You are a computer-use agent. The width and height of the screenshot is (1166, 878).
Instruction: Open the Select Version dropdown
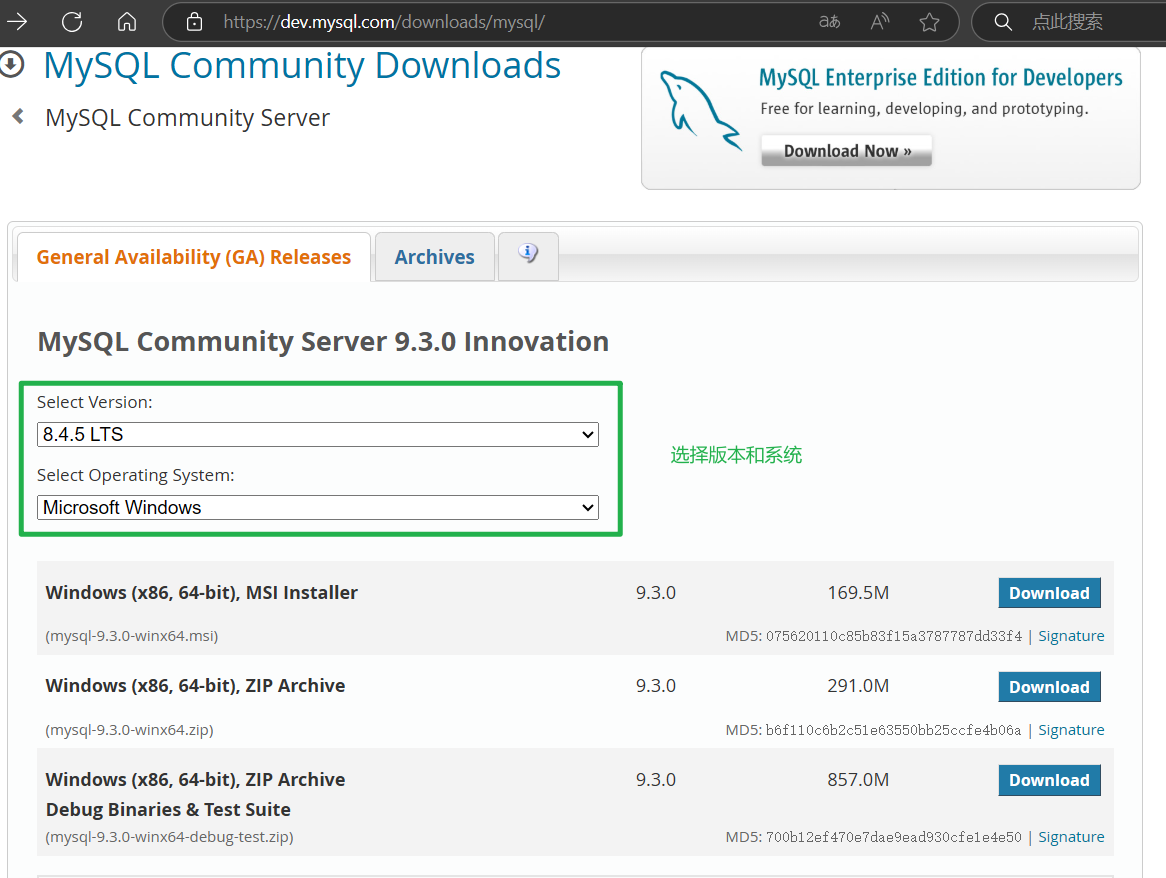pos(318,434)
